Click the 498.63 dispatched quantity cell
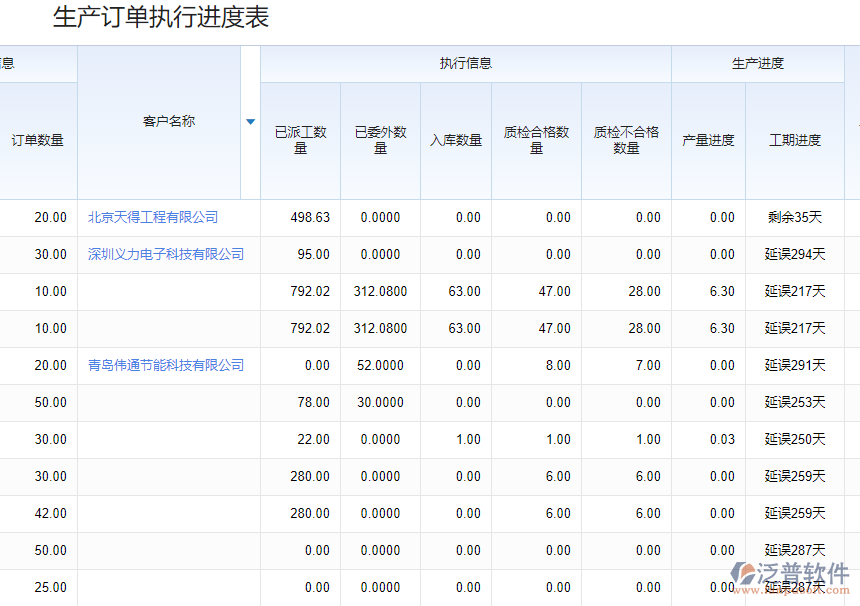Viewport: 860px width, 606px height. click(310, 217)
